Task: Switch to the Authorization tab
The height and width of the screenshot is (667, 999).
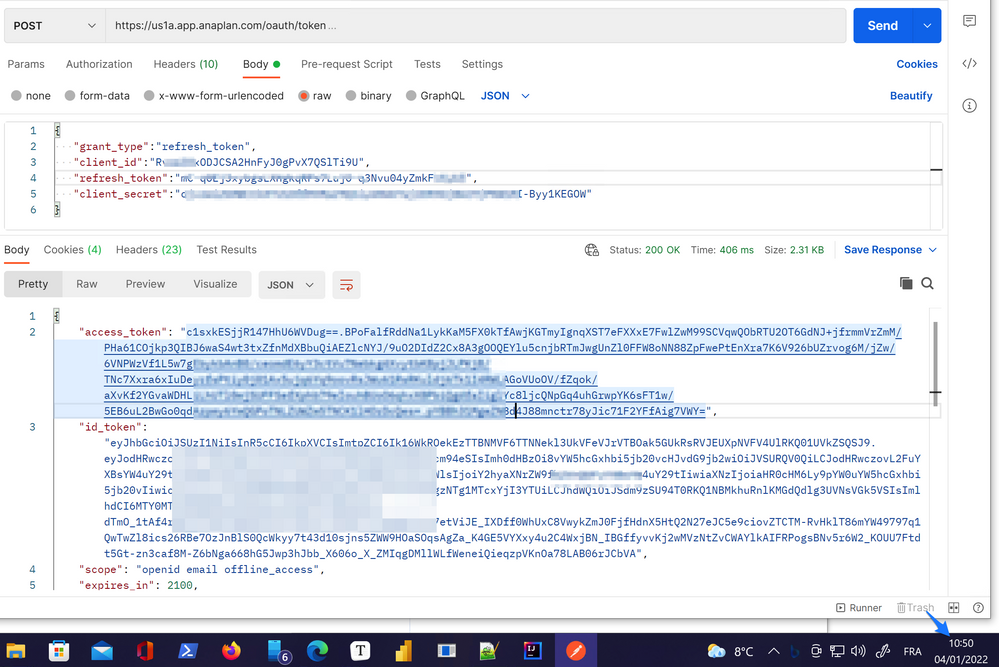Action: click(99, 64)
